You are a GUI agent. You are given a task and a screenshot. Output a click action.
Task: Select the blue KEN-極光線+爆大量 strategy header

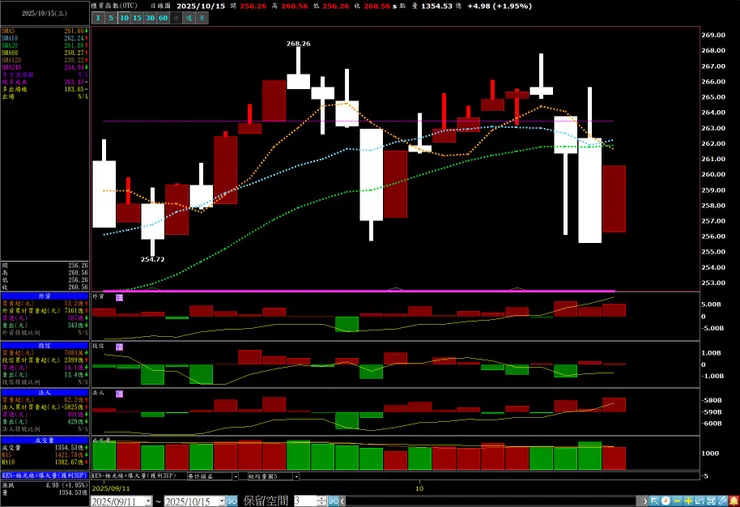tap(45, 475)
